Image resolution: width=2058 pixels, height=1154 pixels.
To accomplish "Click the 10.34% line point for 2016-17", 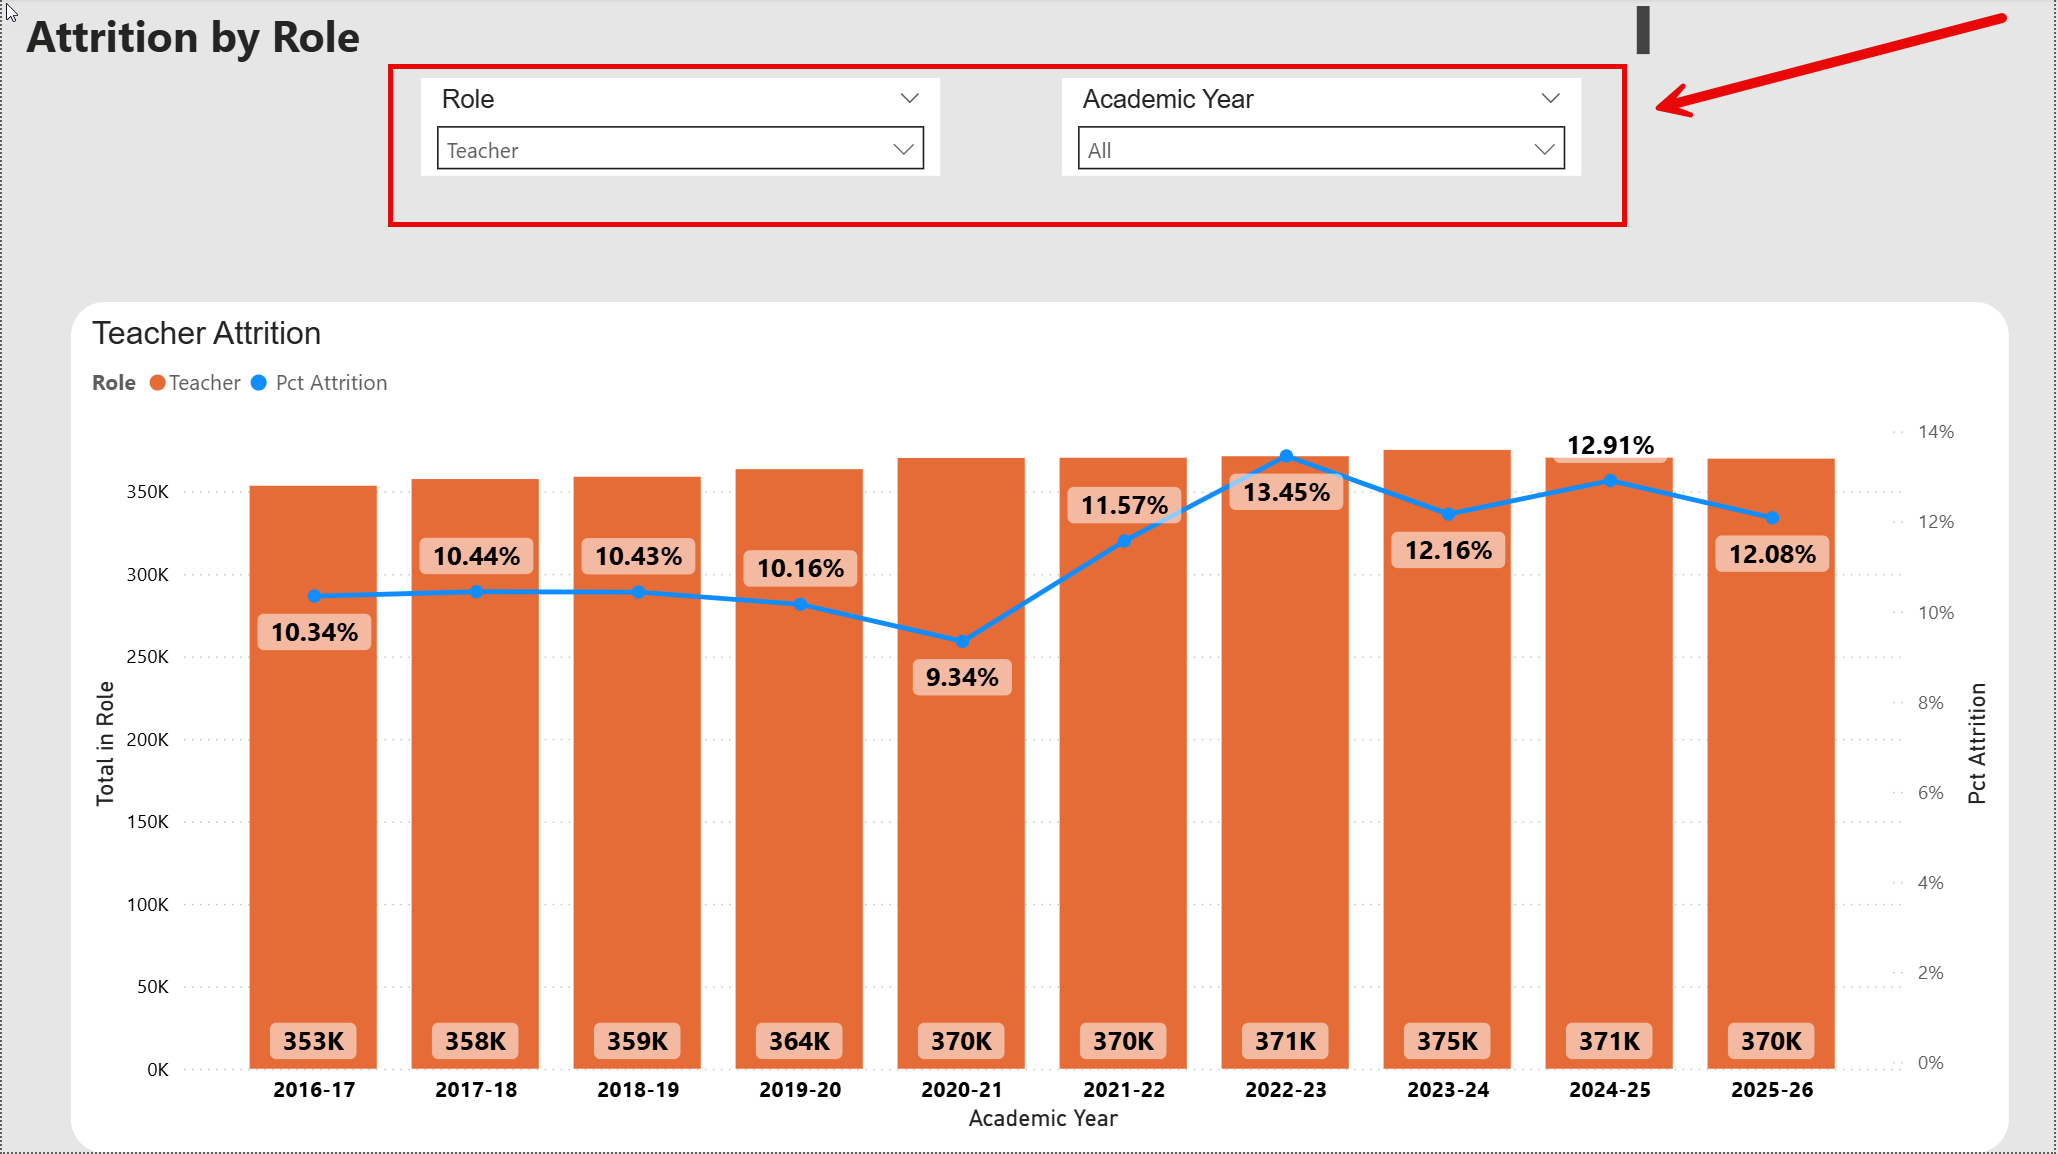I will pos(314,596).
